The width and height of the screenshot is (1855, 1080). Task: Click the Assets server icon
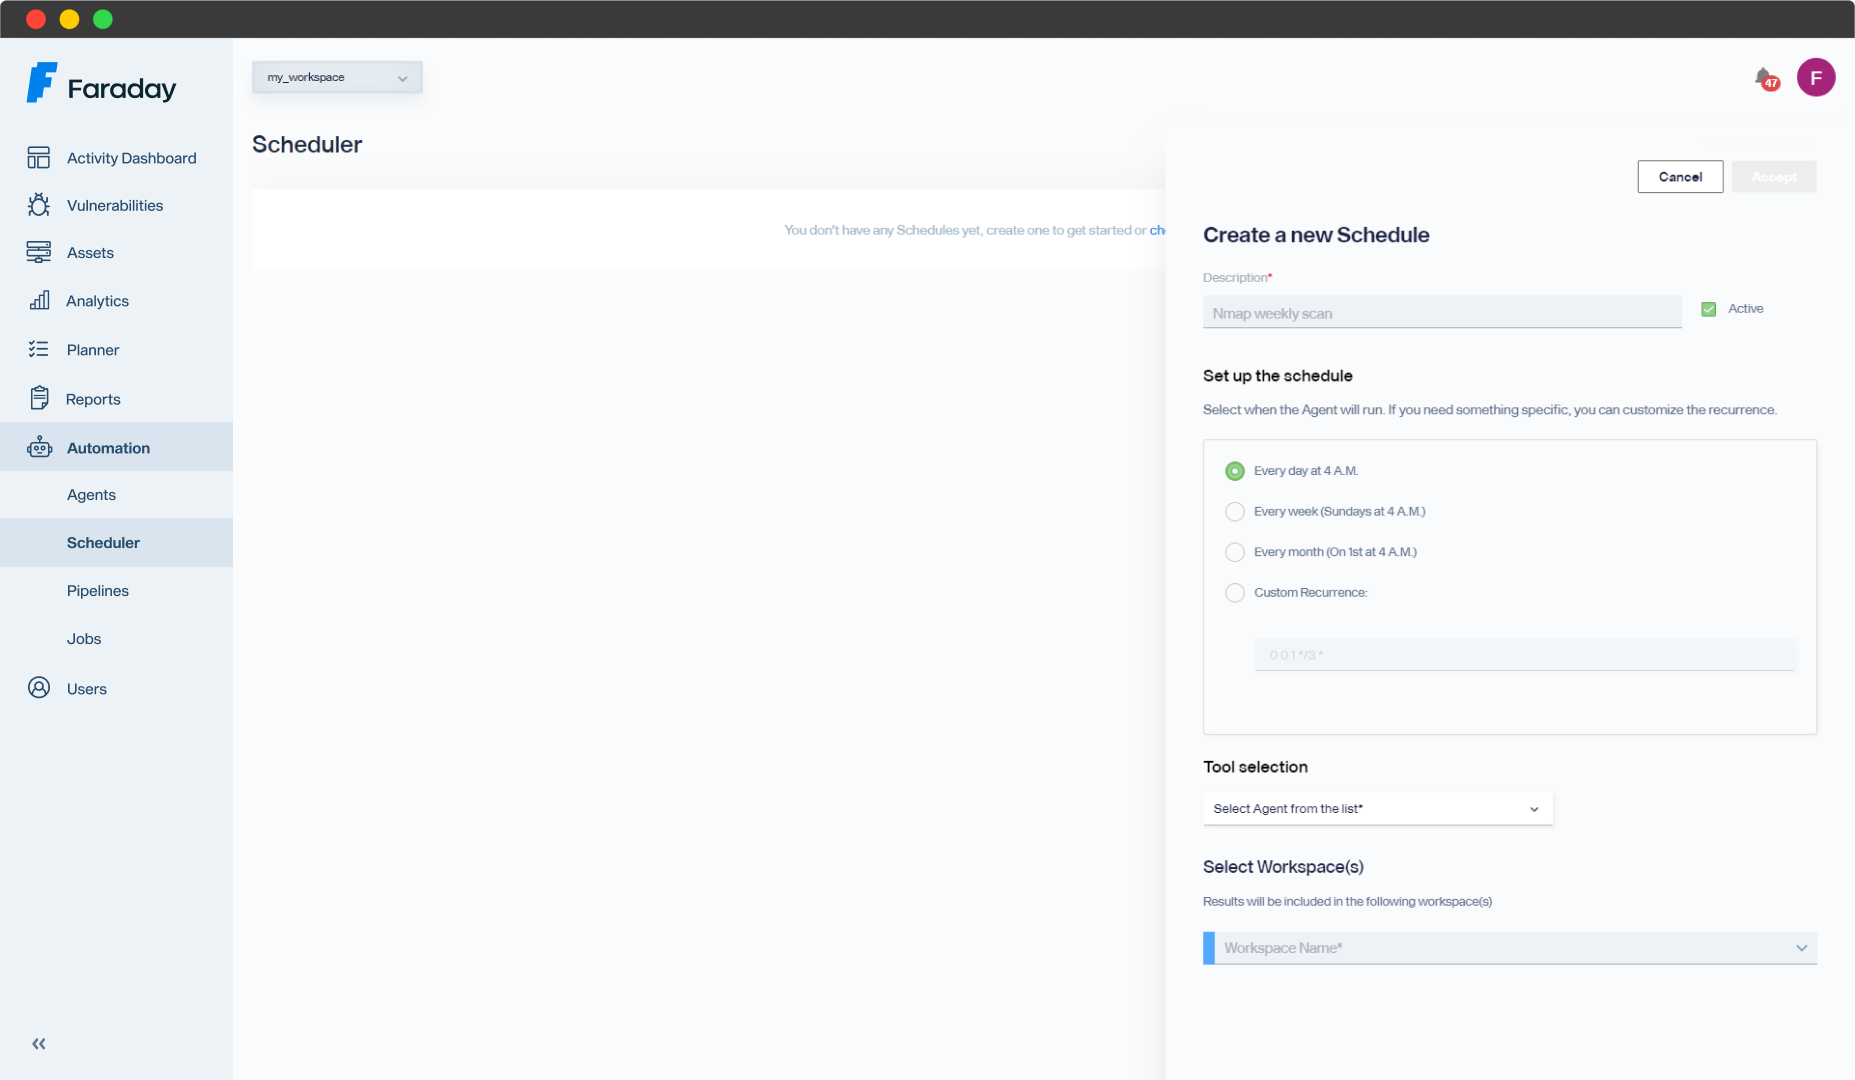pyautogui.click(x=38, y=253)
